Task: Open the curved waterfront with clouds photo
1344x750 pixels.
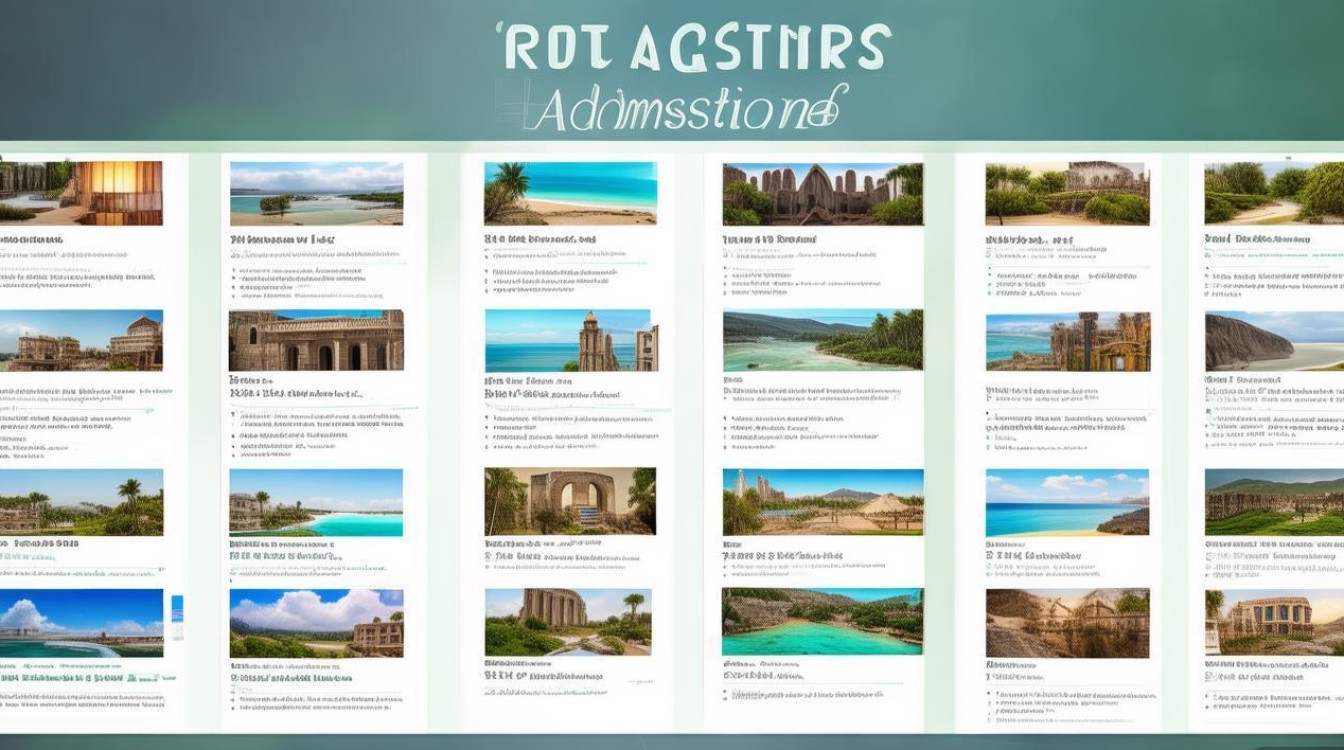Action: 81,622
